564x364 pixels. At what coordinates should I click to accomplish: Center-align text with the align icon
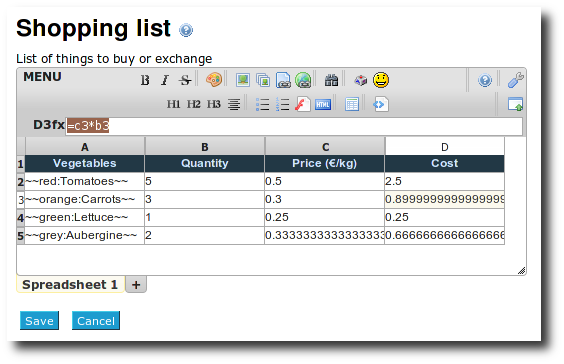pos(234,104)
